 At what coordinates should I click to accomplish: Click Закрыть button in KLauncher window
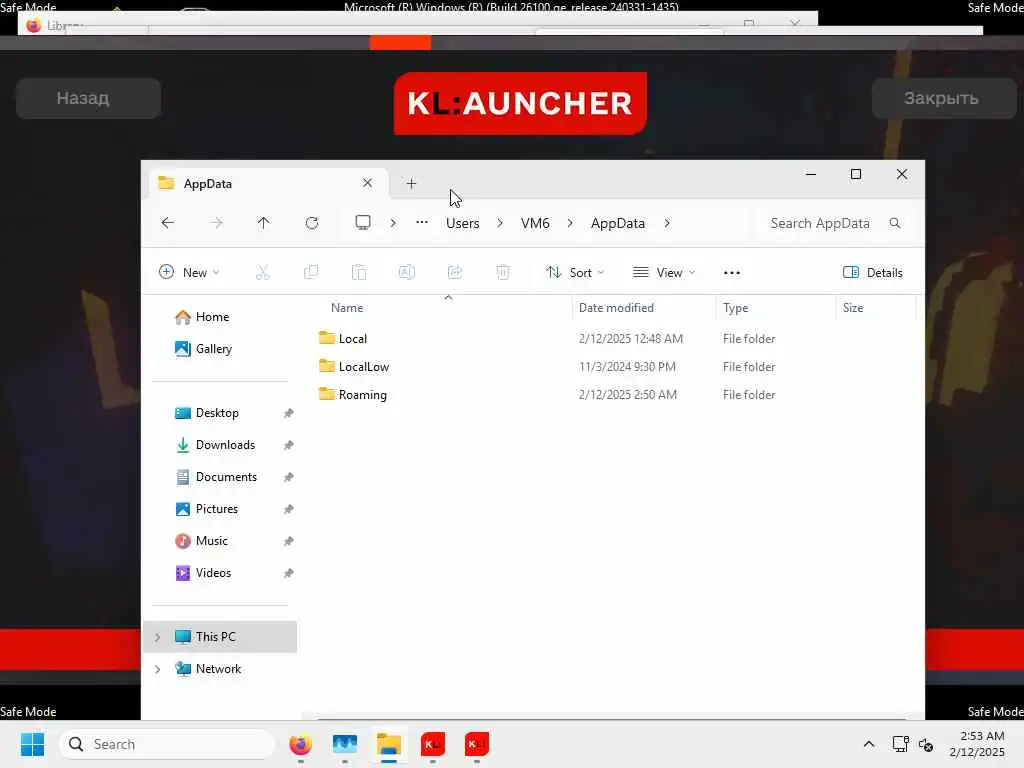(944, 99)
